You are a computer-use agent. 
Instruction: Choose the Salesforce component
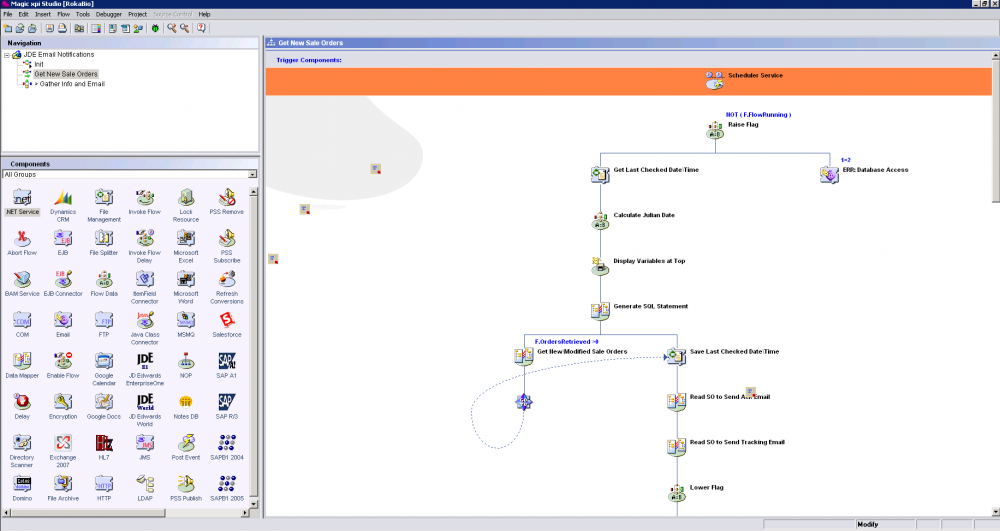point(226,325)
